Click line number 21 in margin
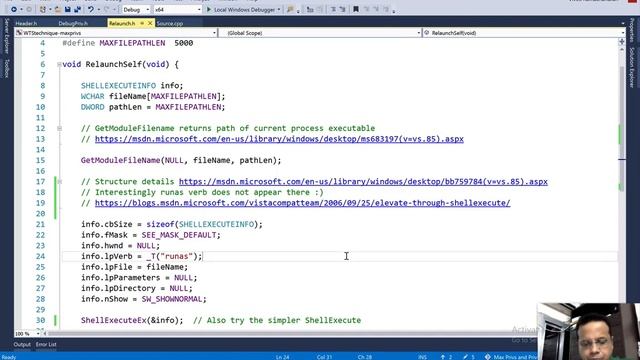Image resolution: width=640 pixels, height=360 pixels. [40, 224]
